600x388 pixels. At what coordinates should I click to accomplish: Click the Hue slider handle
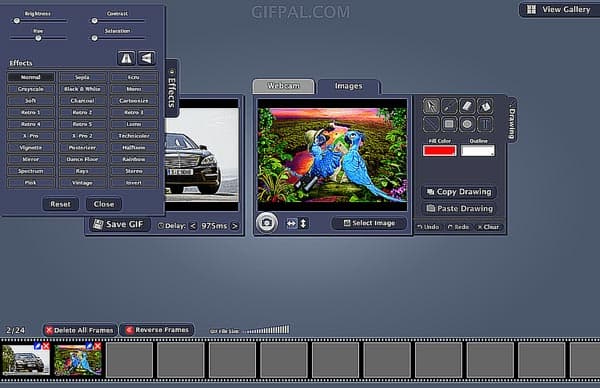click(x=38, y=38)
